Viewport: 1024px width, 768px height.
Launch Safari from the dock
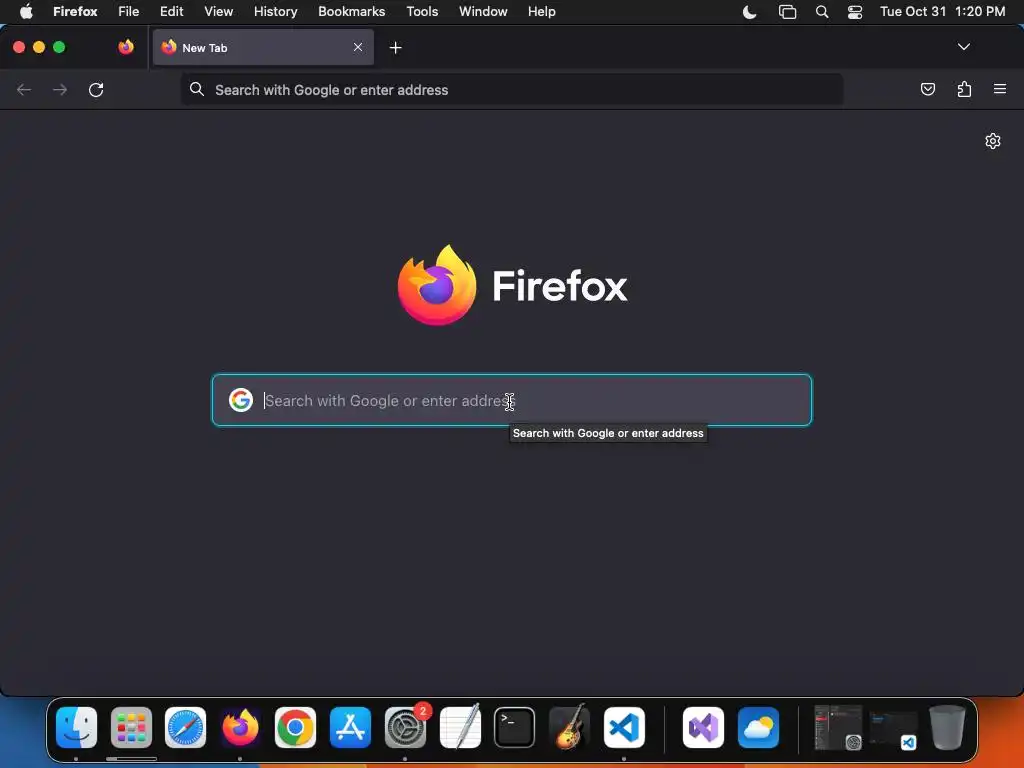click(x=185, y=727)
